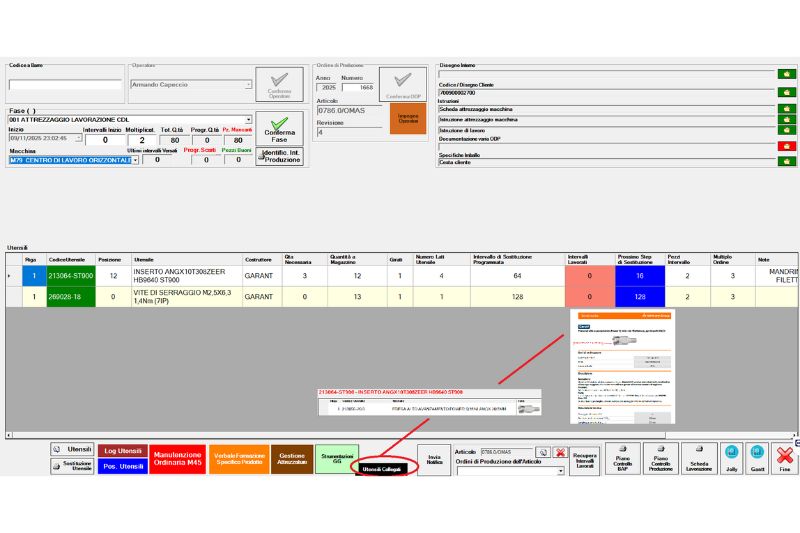Click search icon next to Articolo field

(x=543, y=452)
